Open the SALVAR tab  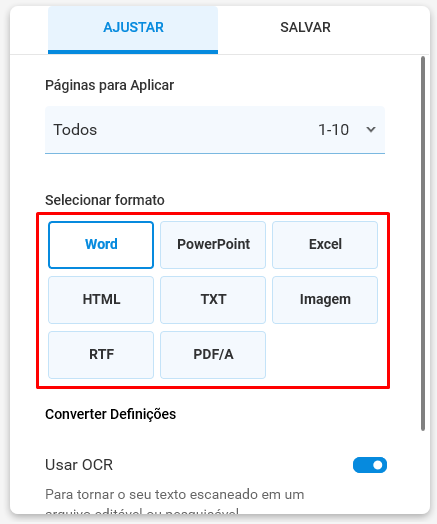coord(305,27)
